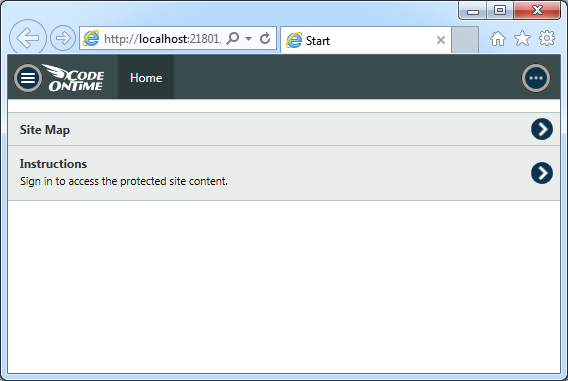Open Favorites star icon
The height and width of the screenshot is (381, 568).
click(x=522, y=38)
